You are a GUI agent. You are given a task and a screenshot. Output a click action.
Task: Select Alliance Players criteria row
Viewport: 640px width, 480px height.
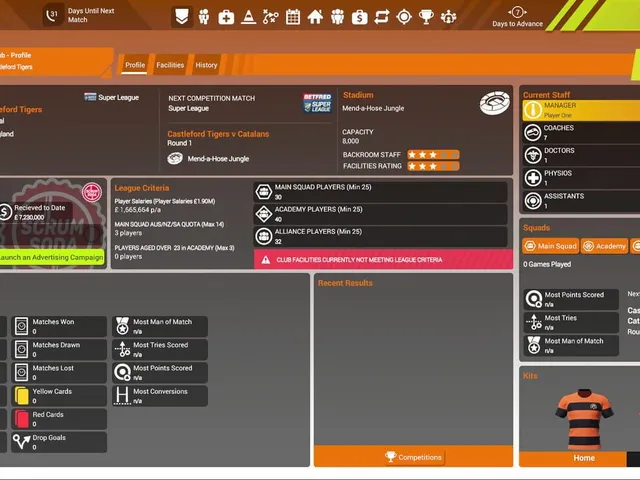380,236
